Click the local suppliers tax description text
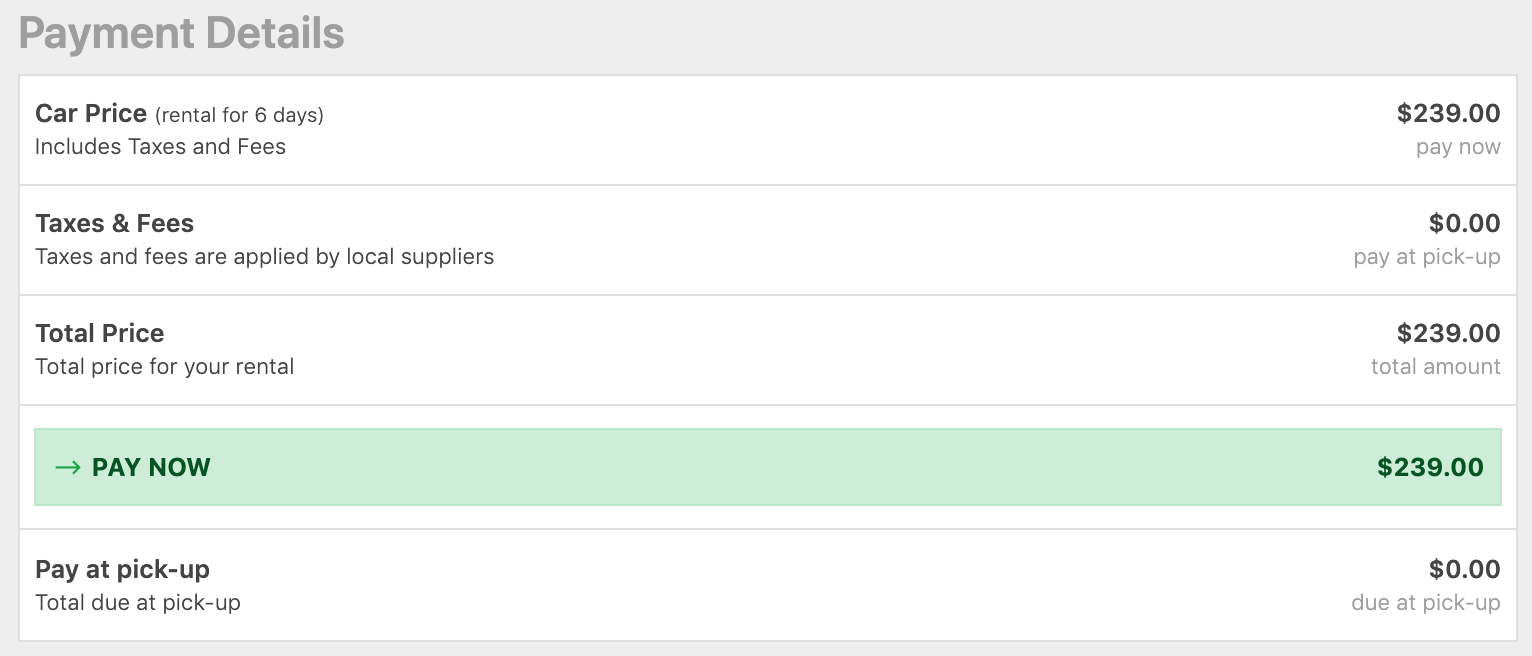The height and width of the screenshot is (656, 1532). pos(264,257)
